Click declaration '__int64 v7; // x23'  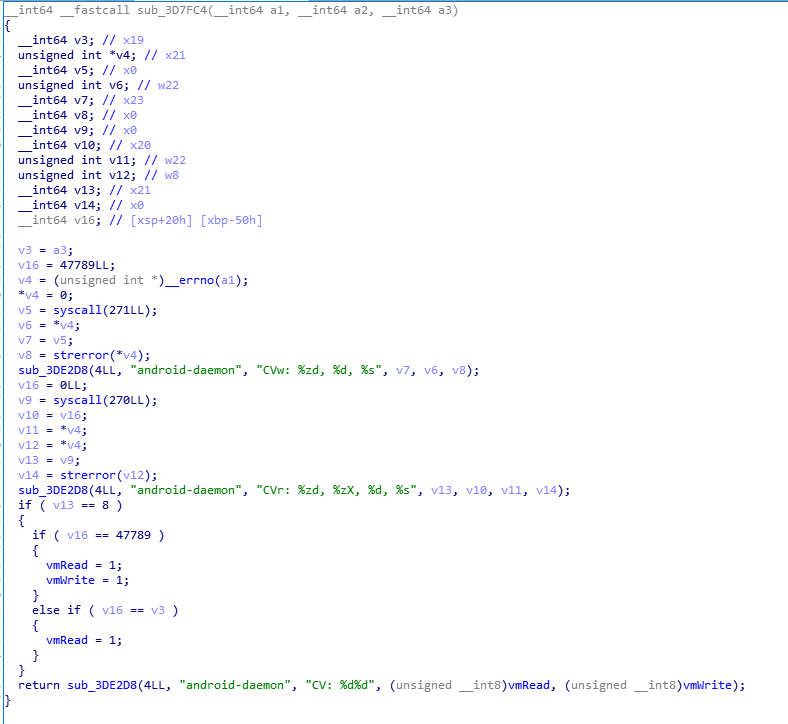[81, 100]
